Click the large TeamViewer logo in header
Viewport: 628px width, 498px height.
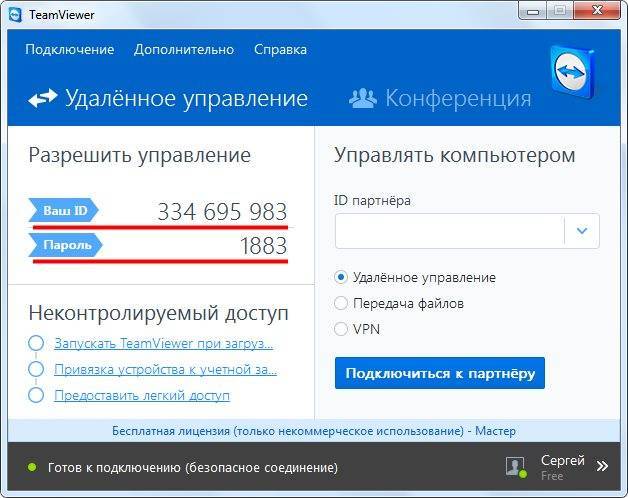[x=572, y=73]
